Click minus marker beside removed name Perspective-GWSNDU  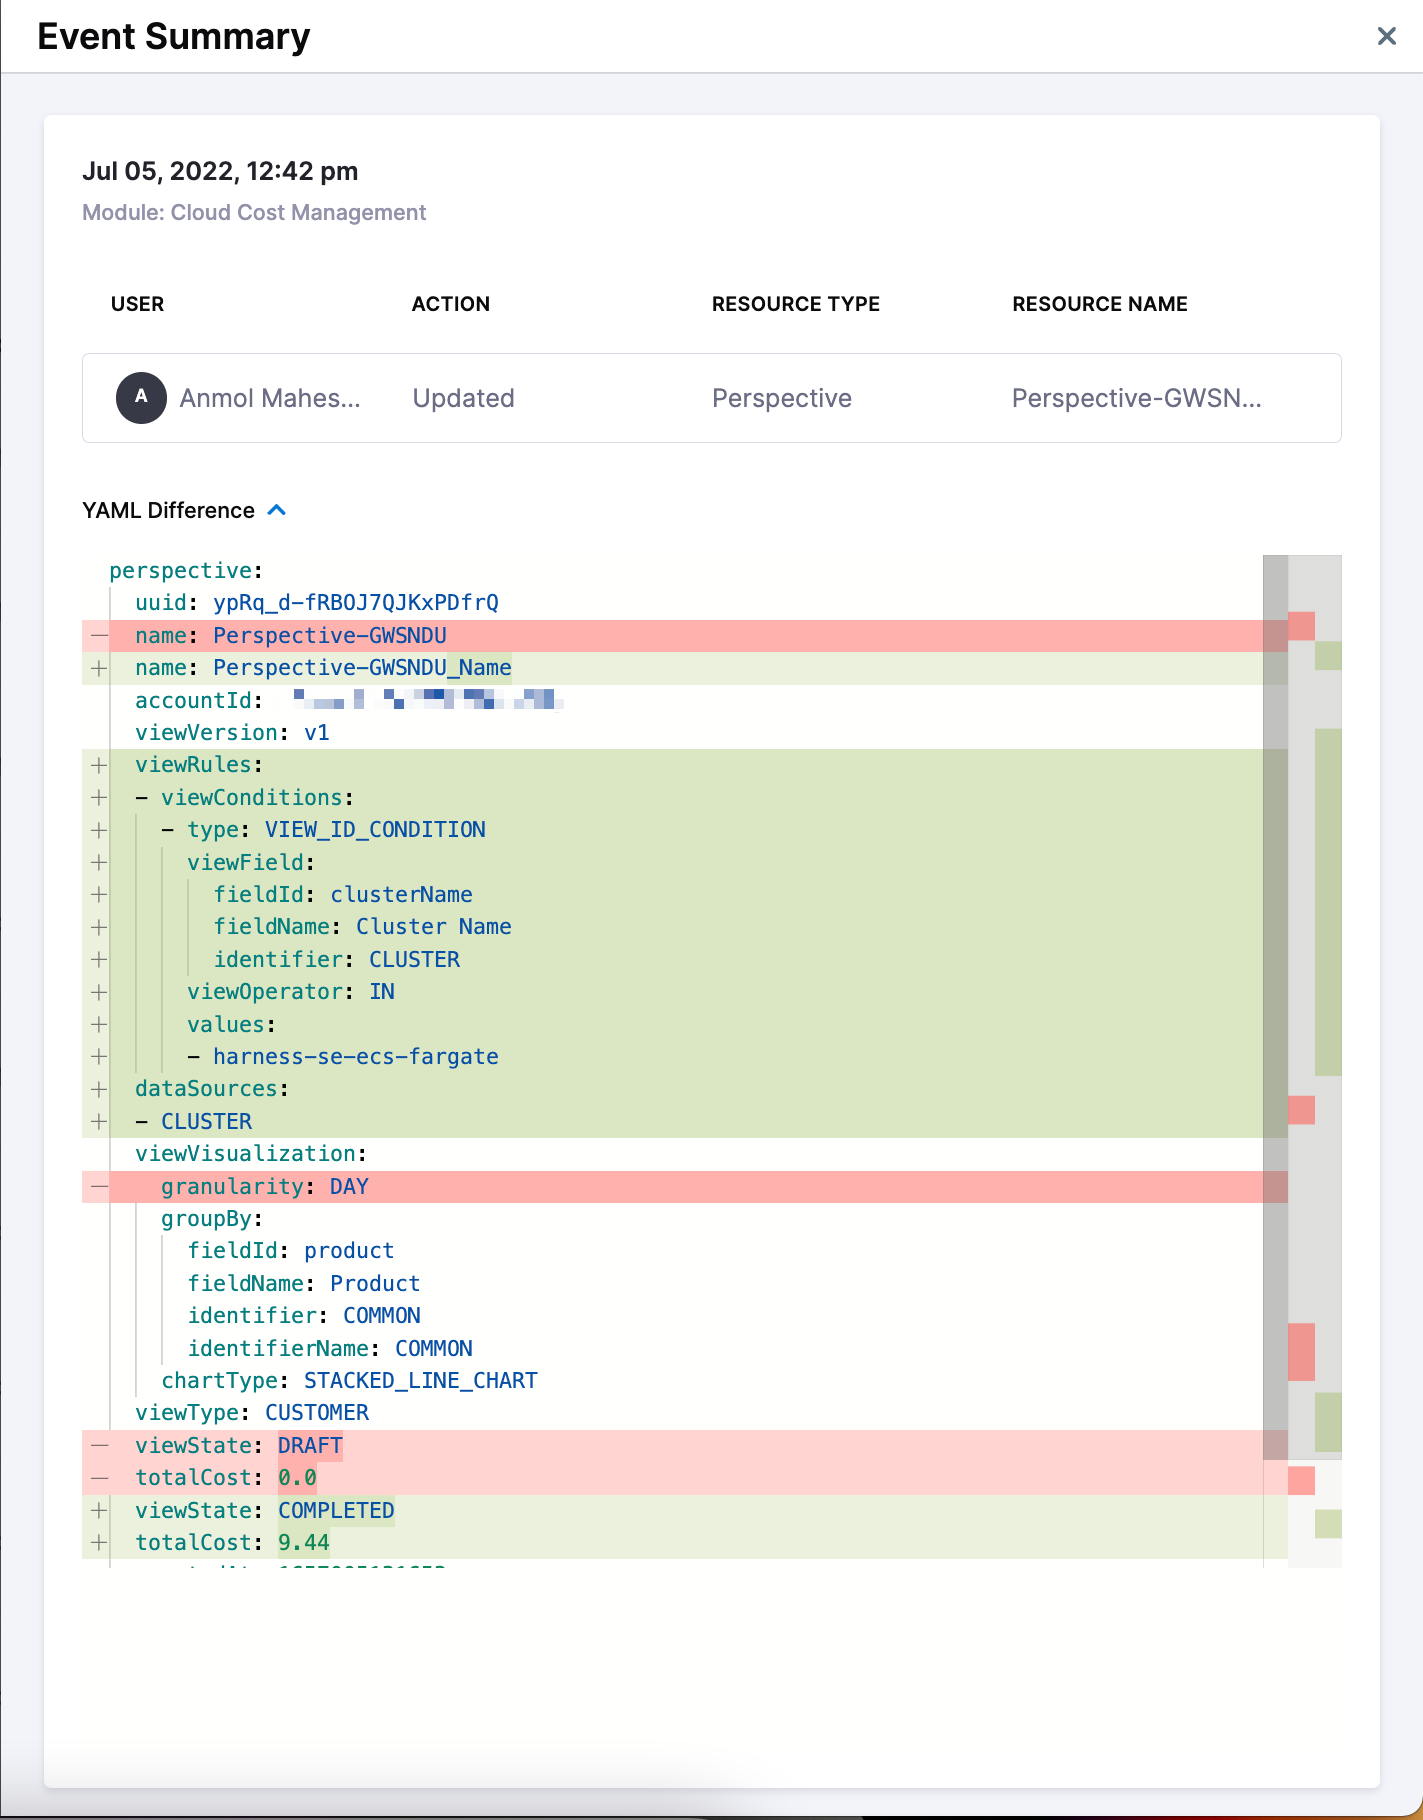[x=99, y=636]
